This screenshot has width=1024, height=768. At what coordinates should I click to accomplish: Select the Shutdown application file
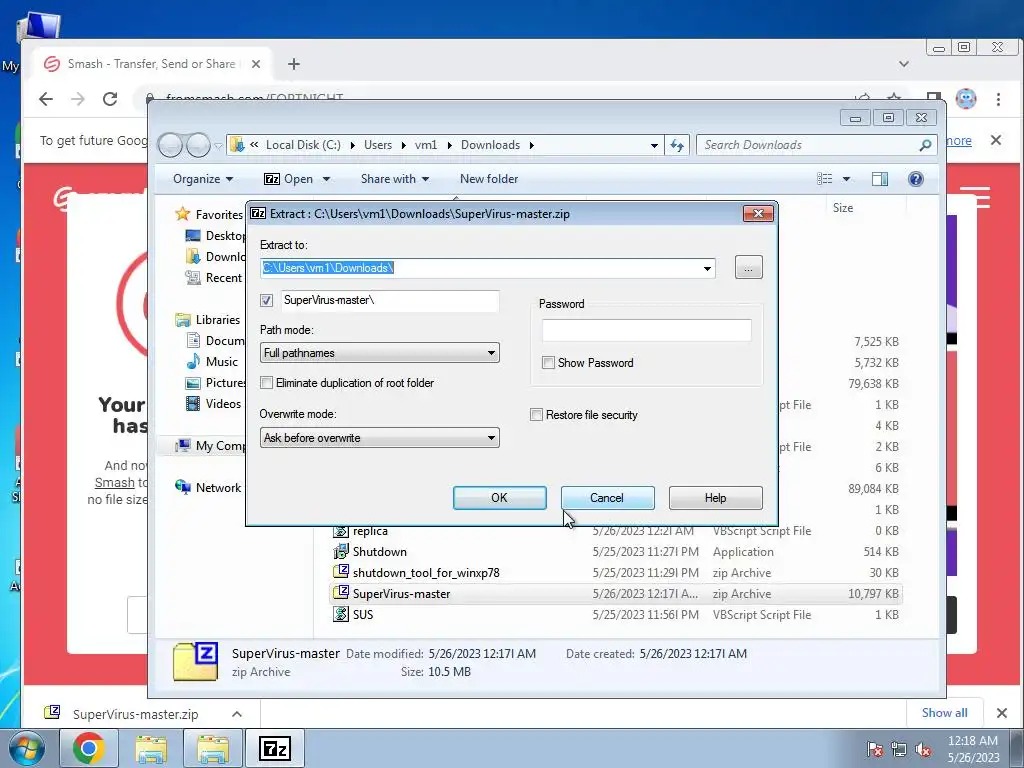click(x=379, y=552)
